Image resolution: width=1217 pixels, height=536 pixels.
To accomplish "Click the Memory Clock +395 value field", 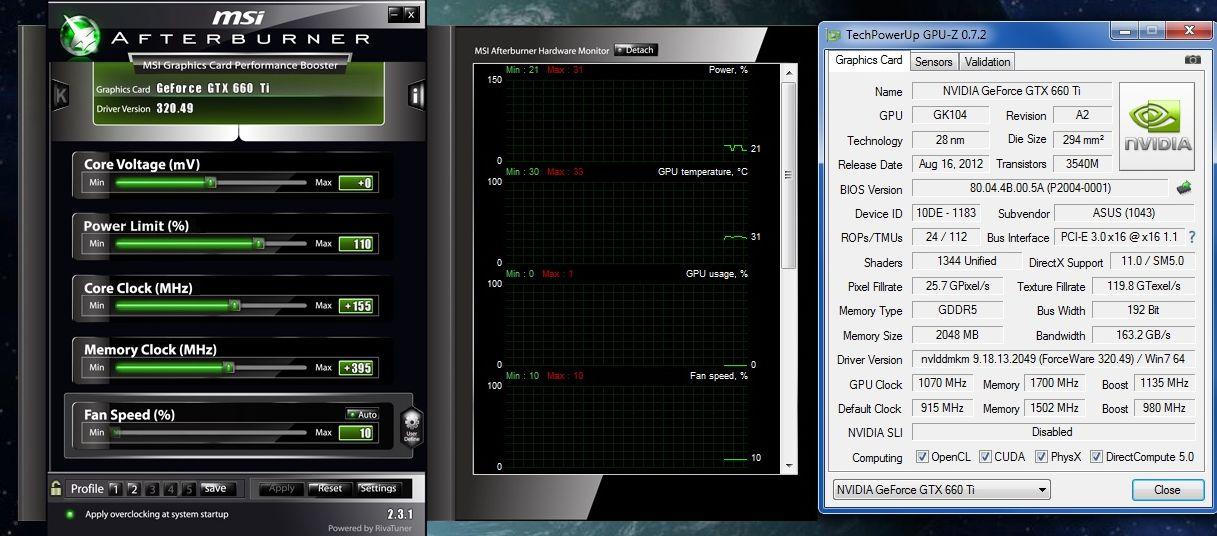I will tap(356, 368).
